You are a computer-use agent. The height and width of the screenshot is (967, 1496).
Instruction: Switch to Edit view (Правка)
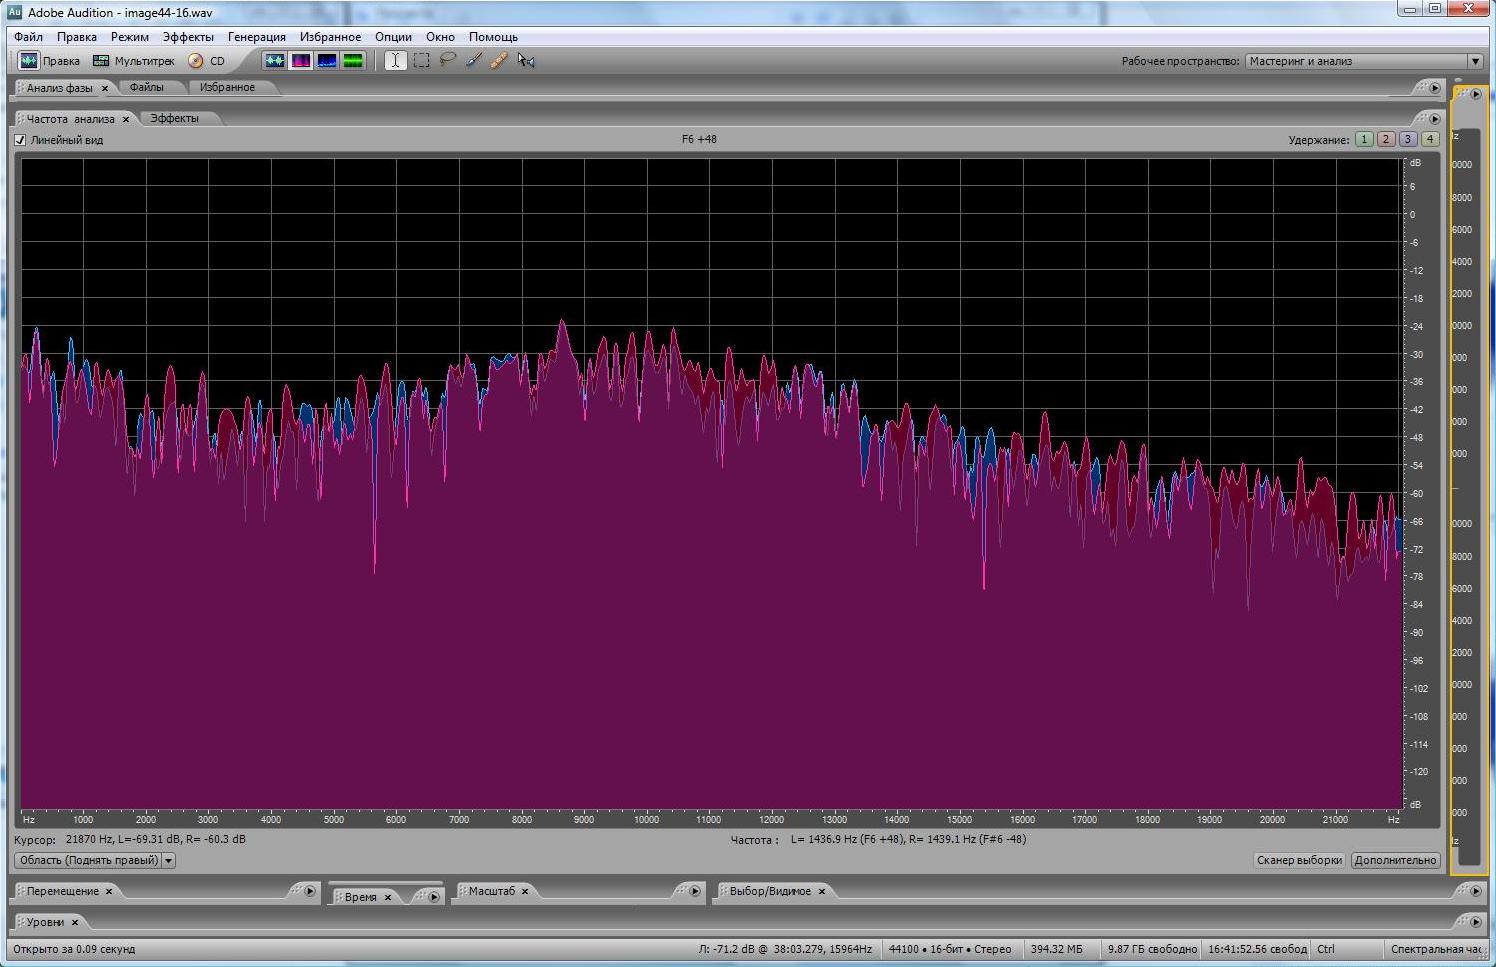(x=49, y=61)
